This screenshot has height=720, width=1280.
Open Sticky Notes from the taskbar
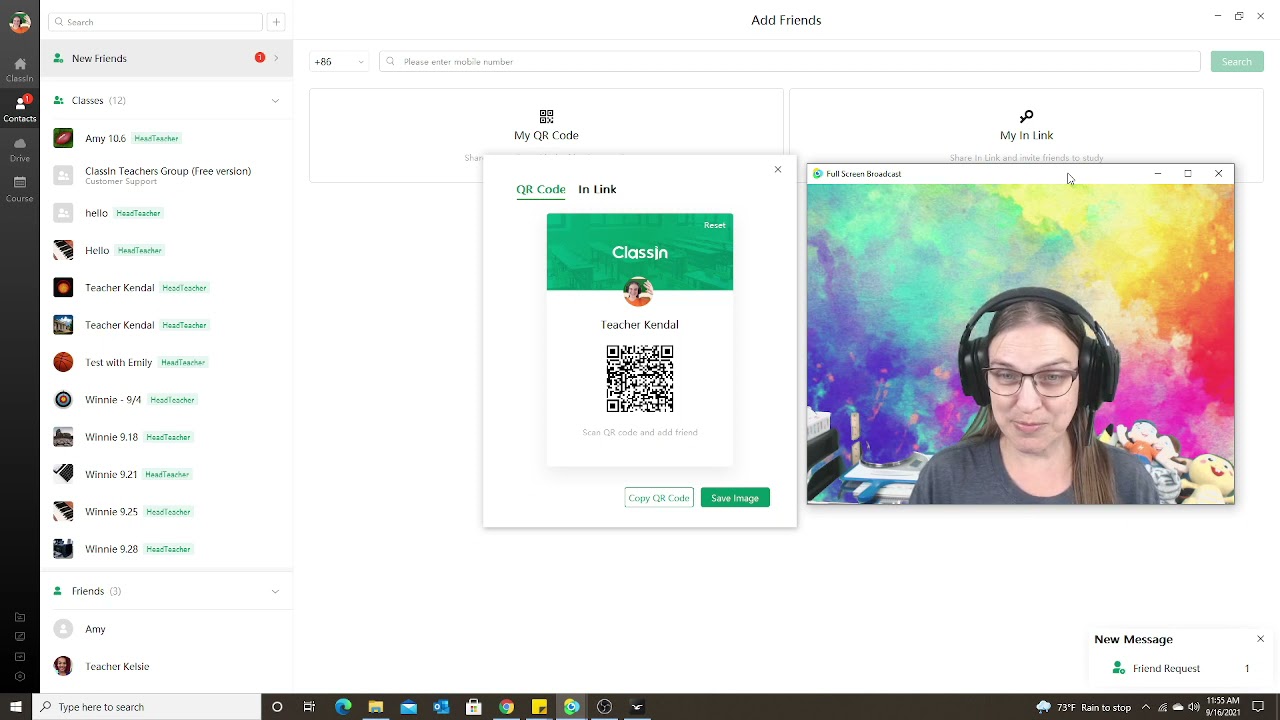539,707
